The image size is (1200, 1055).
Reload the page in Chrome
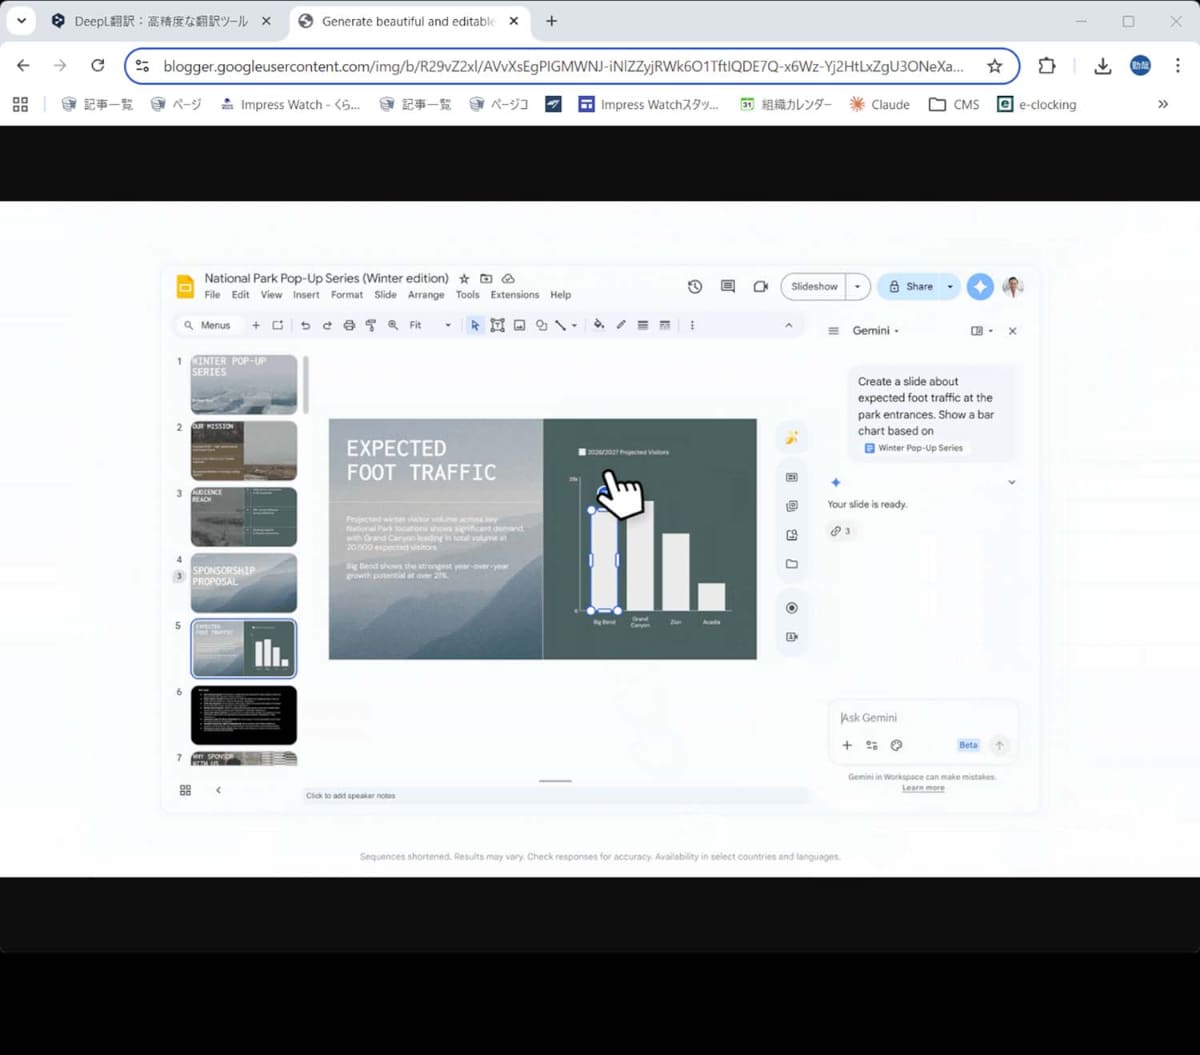97,66
